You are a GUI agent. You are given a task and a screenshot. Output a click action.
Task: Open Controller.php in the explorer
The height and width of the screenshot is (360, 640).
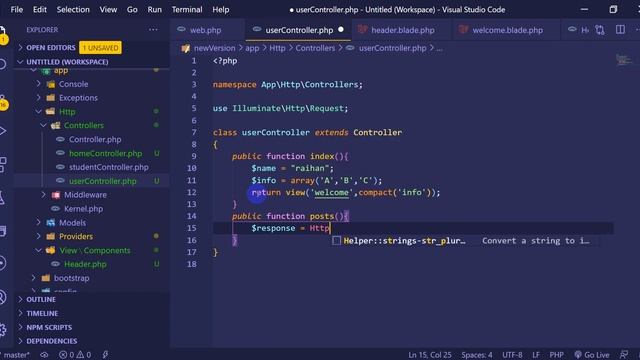[95, 140]
